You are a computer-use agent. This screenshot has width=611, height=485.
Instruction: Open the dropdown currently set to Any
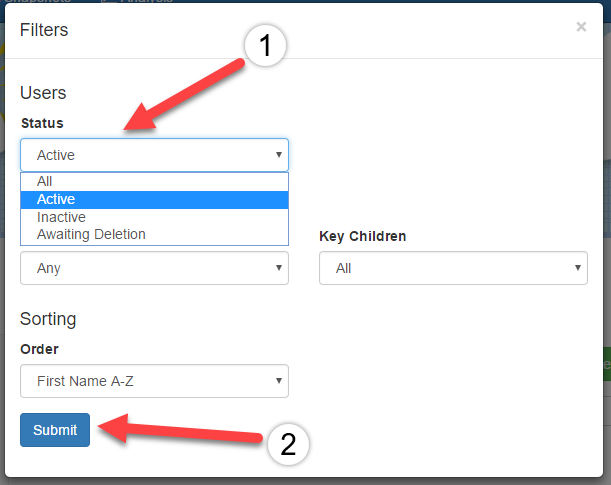154,268
